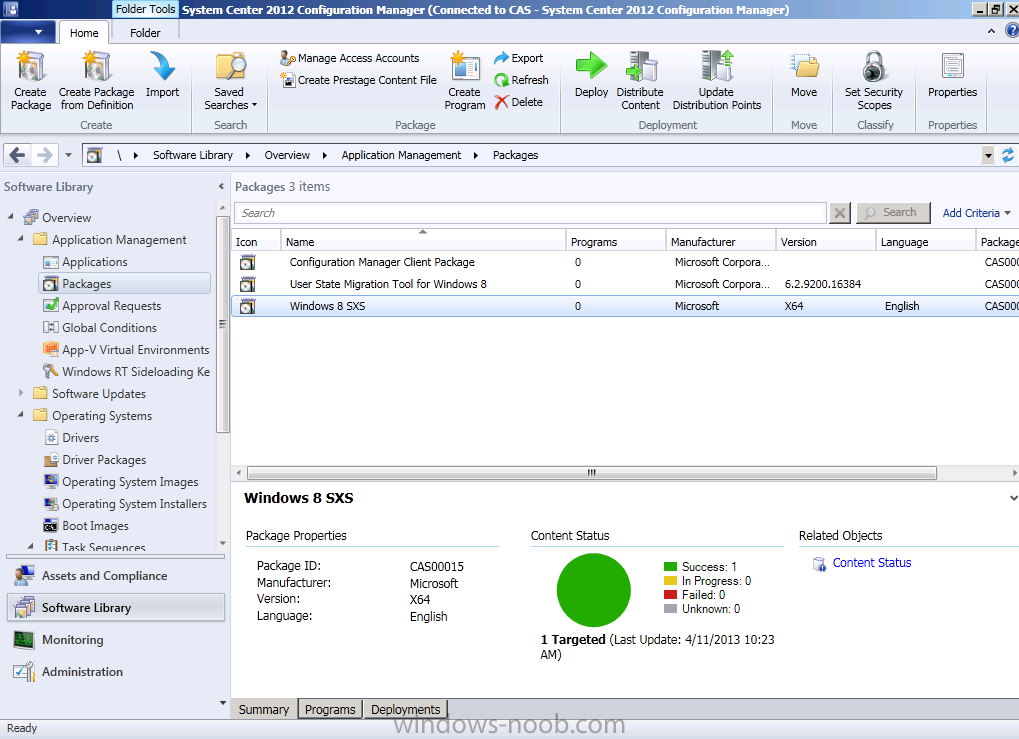Open the Programs tab

pos(330,709)
